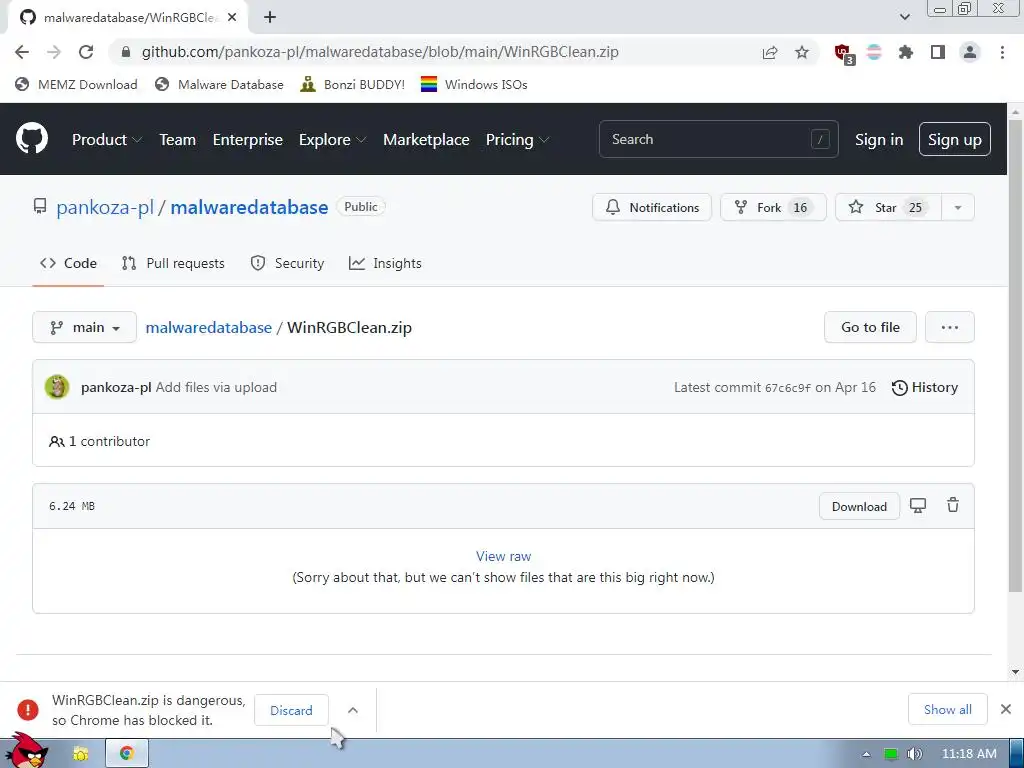Screen dimensions: 1024x768
Task: Bookmark this page with the star icon
Action: [802, 52]
